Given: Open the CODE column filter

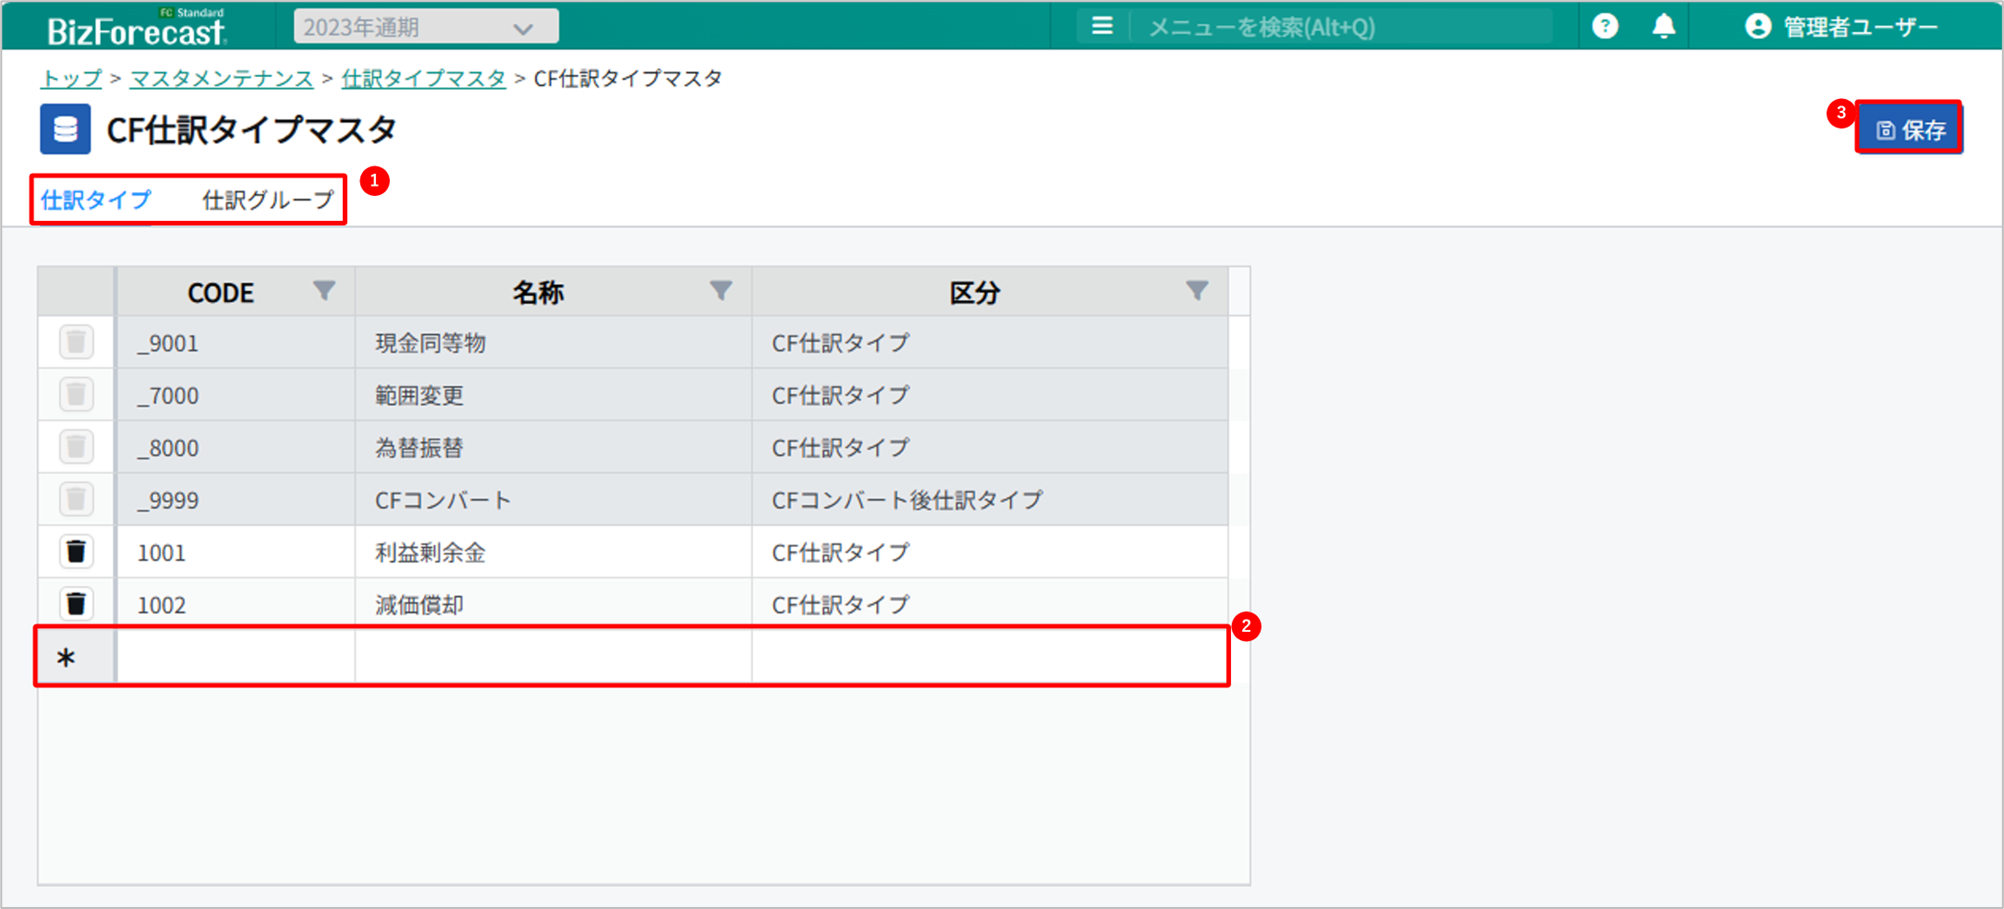Looking at the screenshot, I should click(324, 291).
